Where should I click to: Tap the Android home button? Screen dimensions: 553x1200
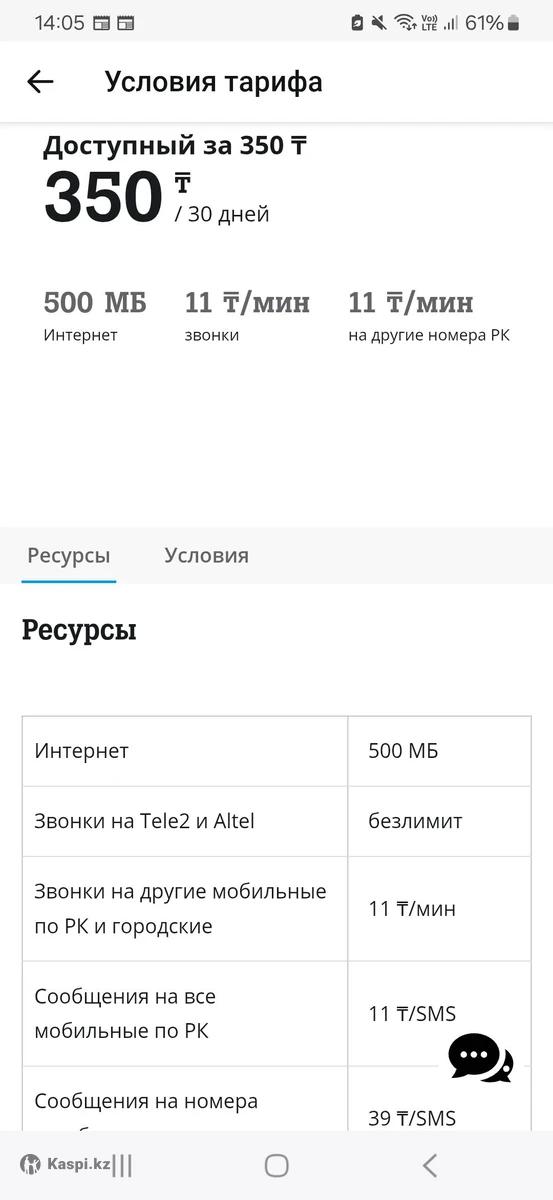(x=277, y=1165)
